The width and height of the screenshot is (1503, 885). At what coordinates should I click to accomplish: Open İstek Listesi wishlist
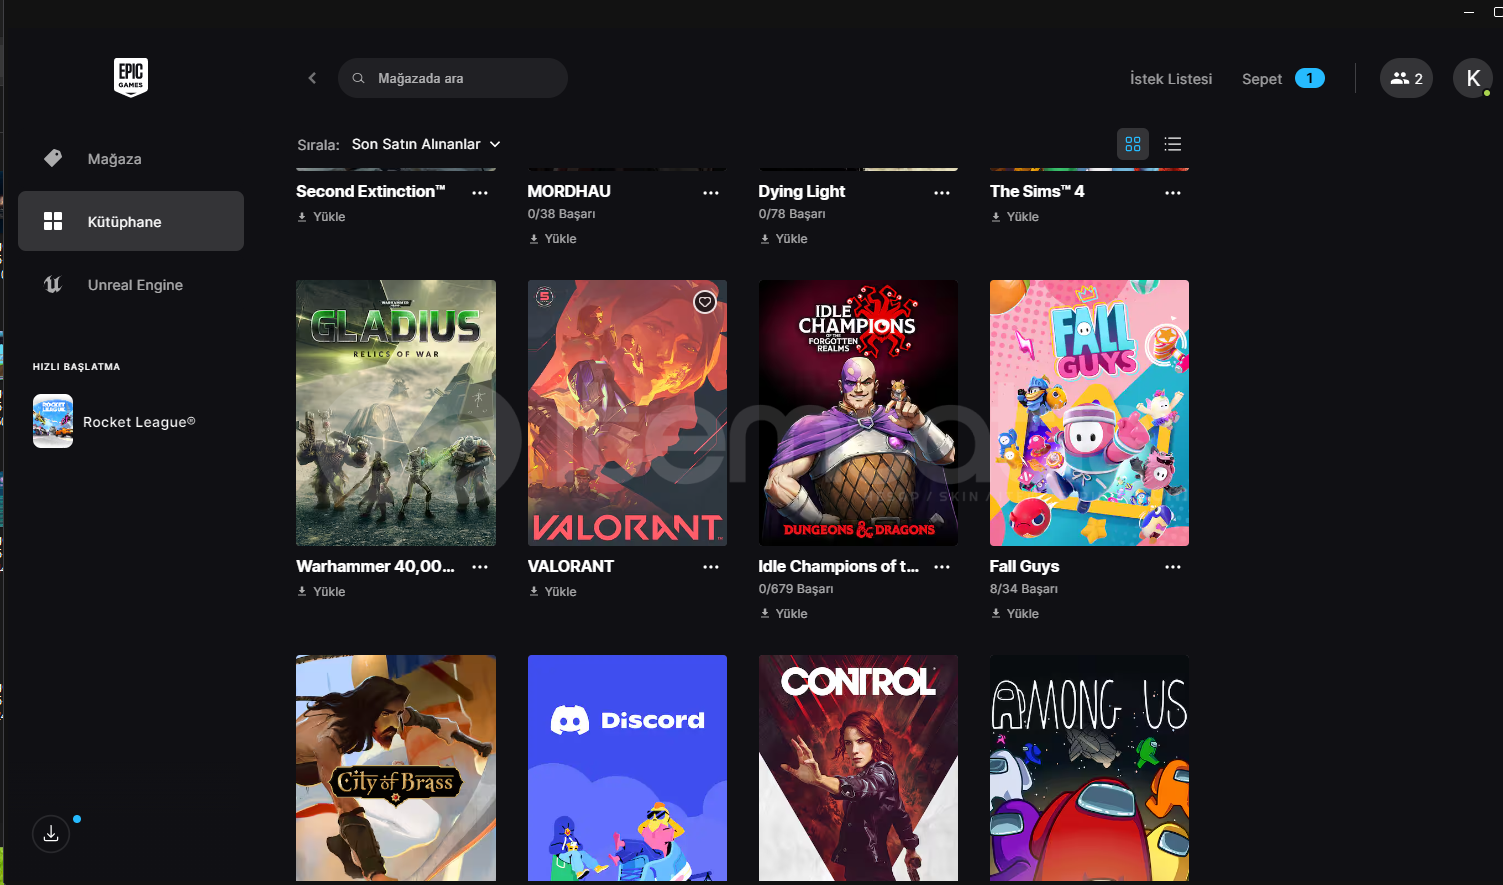[x=1171, y=79]
